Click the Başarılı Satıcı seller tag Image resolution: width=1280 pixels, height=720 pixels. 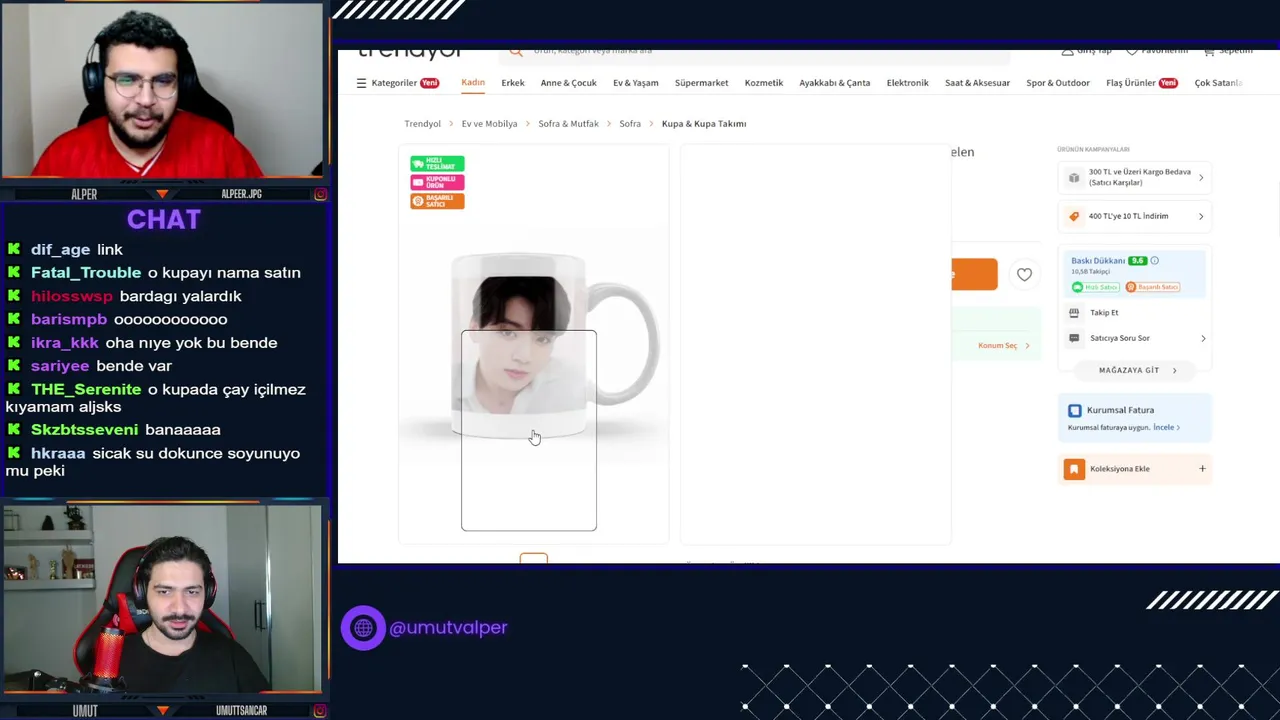coord(1152,287)
